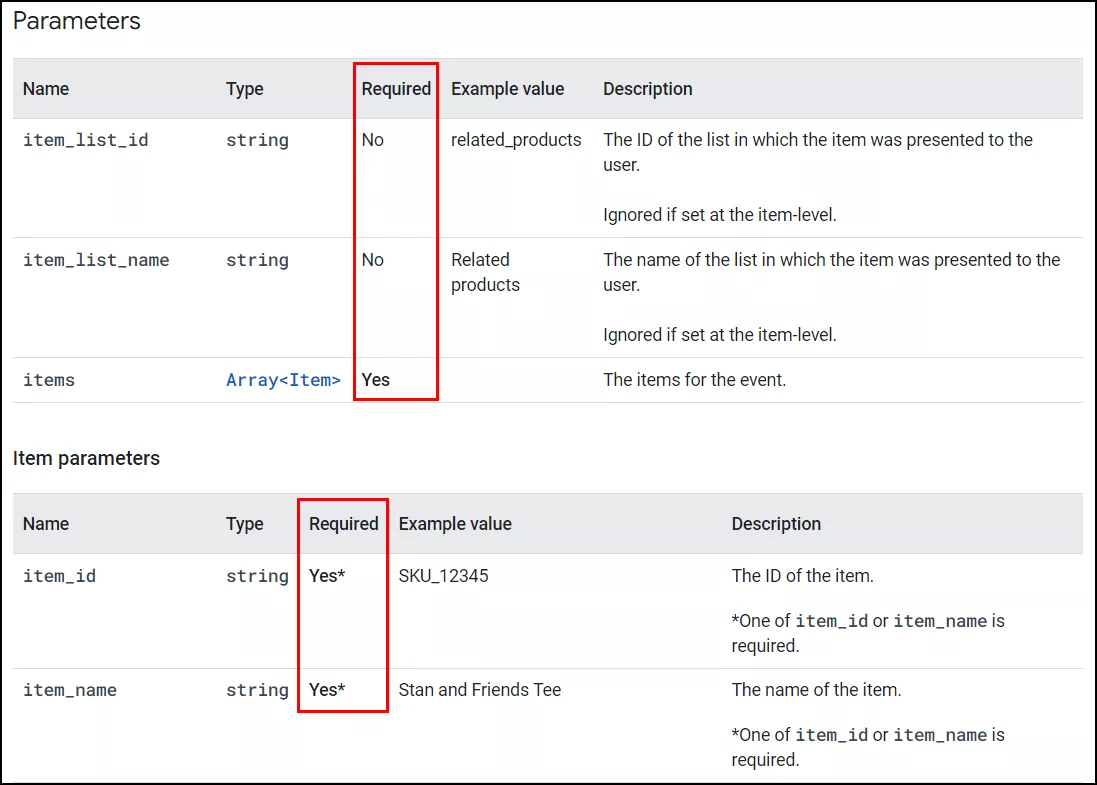
Task: Click 'The name of the item.' description
Action: pyautogui.click(x=816, y=690)
